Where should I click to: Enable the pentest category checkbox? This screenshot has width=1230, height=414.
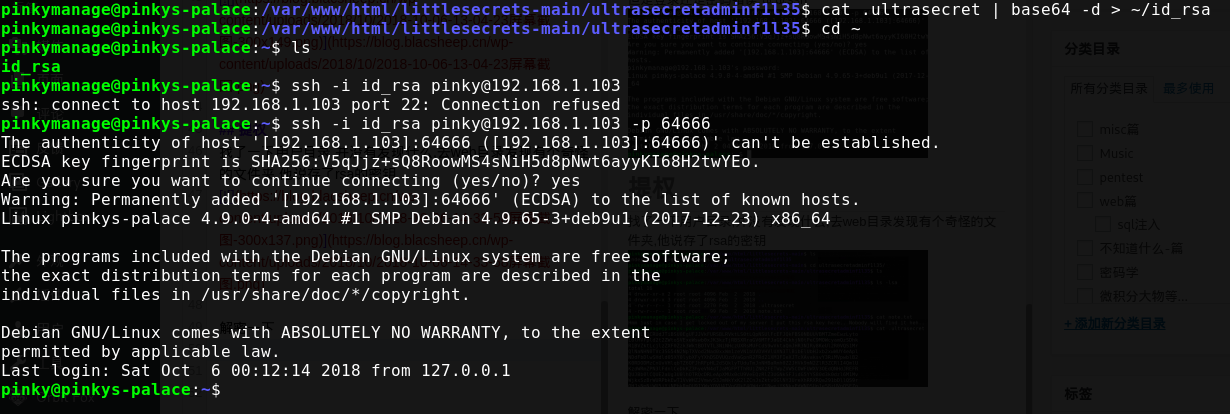(x=1085, y=178)
